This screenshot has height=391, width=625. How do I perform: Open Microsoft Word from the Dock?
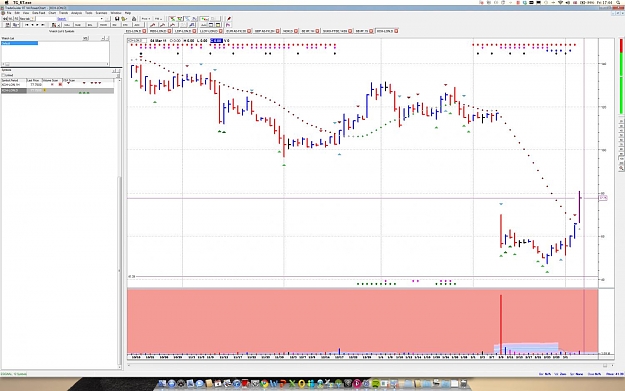[x=273, y=383]
